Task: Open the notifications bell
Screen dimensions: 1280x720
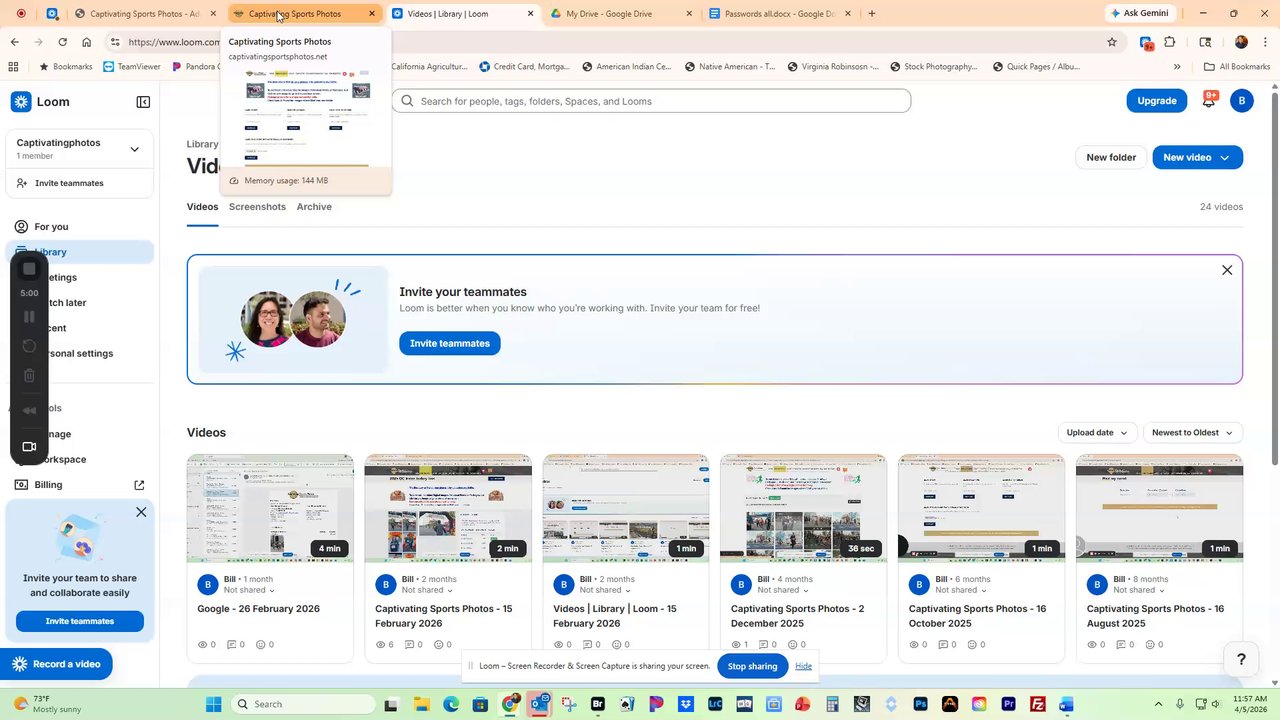Action: click(x=1209, y=101)
